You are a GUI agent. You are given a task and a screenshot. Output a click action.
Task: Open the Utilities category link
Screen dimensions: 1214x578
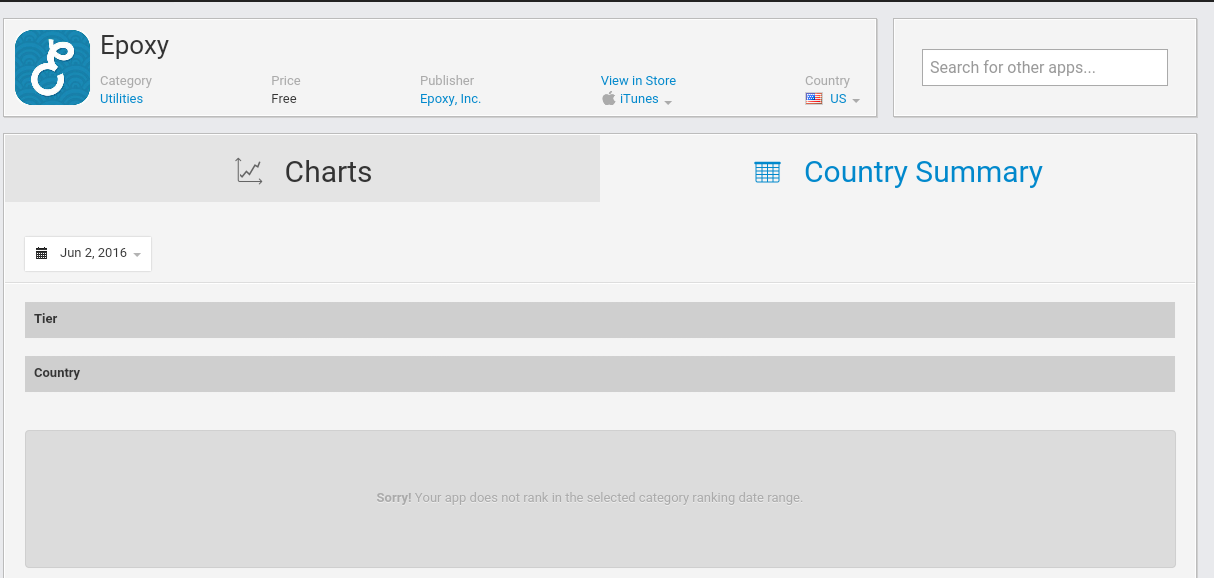pyautogui.click(x=121, y=98)
